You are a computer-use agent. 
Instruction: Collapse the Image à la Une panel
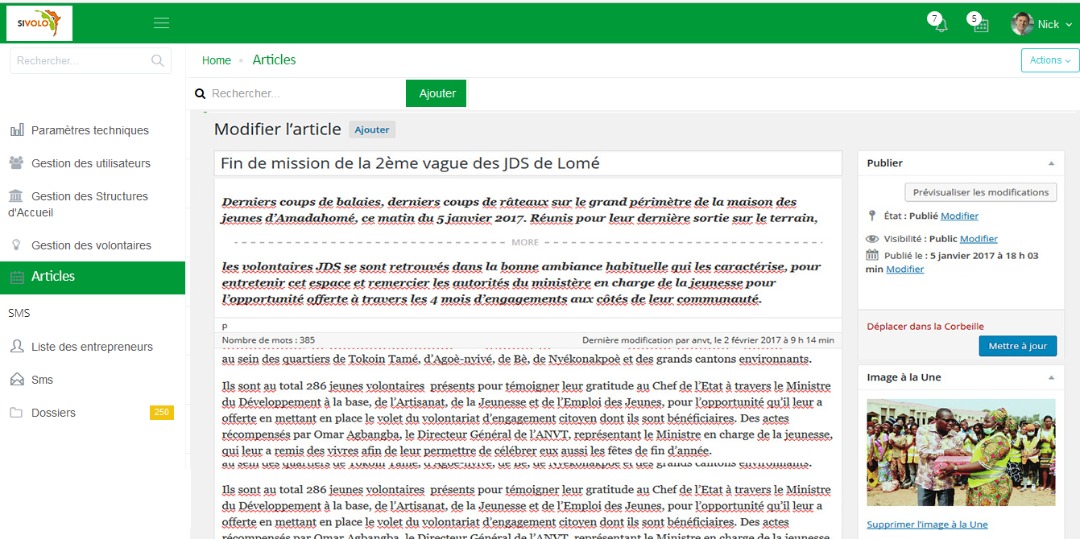[1051, 377]
